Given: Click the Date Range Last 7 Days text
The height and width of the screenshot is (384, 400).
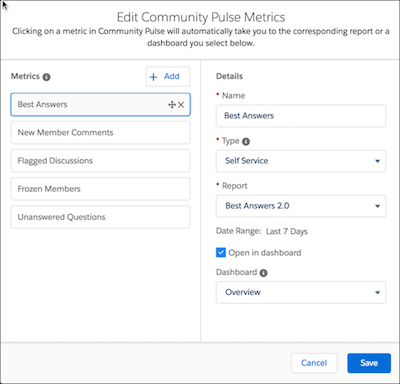Looking at the screenshot, I should point(262,231).
